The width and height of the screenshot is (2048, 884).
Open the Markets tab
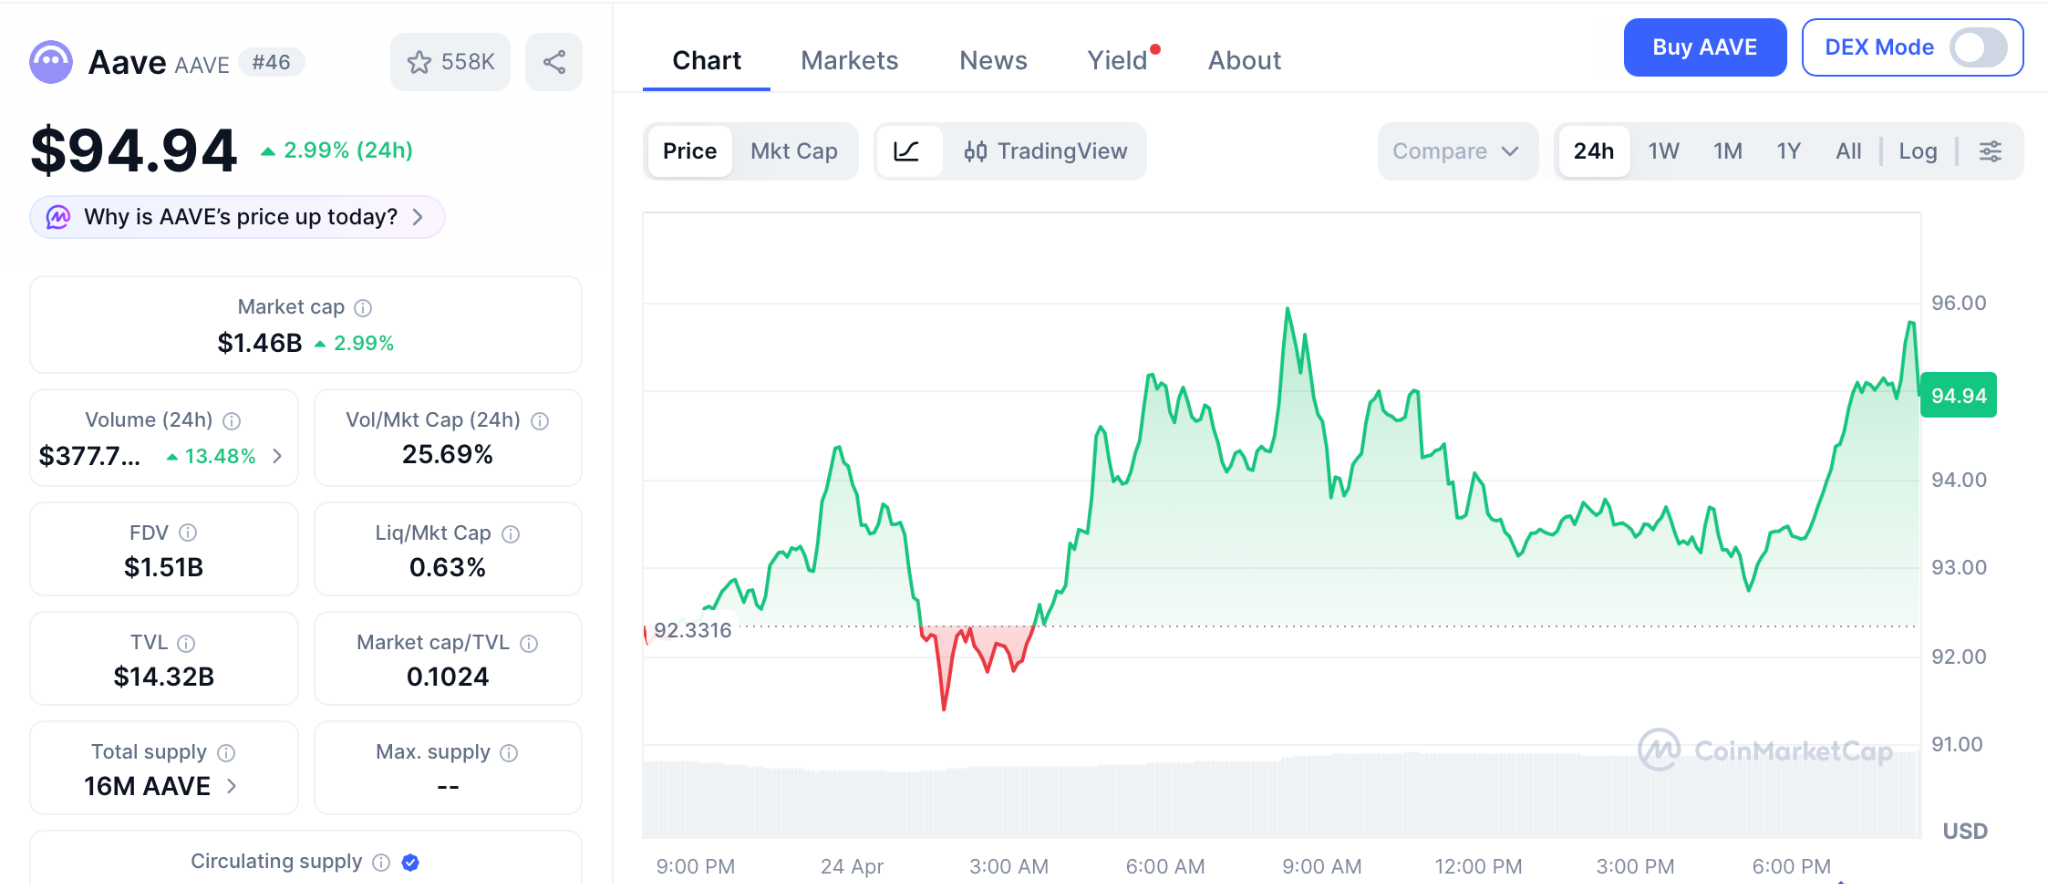[x=849, y=61]
